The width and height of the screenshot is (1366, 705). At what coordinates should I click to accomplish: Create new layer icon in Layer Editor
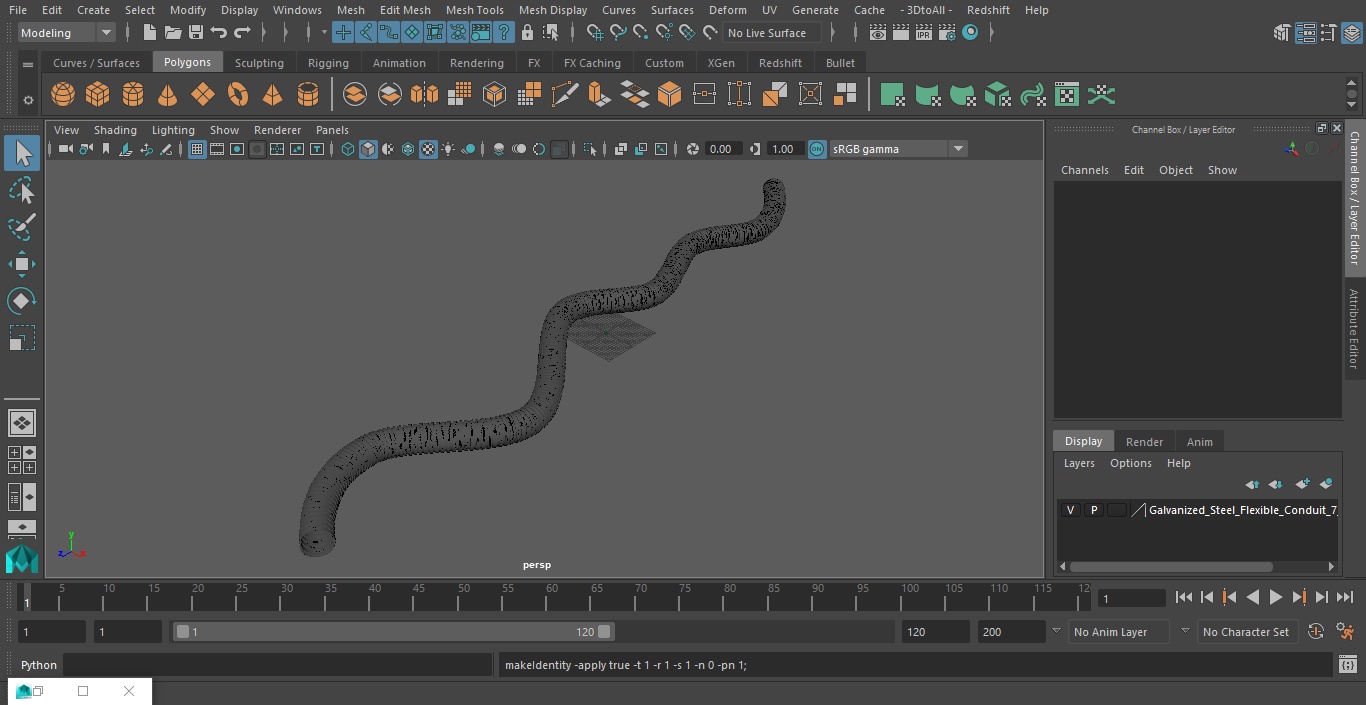tap(1302, 484)
